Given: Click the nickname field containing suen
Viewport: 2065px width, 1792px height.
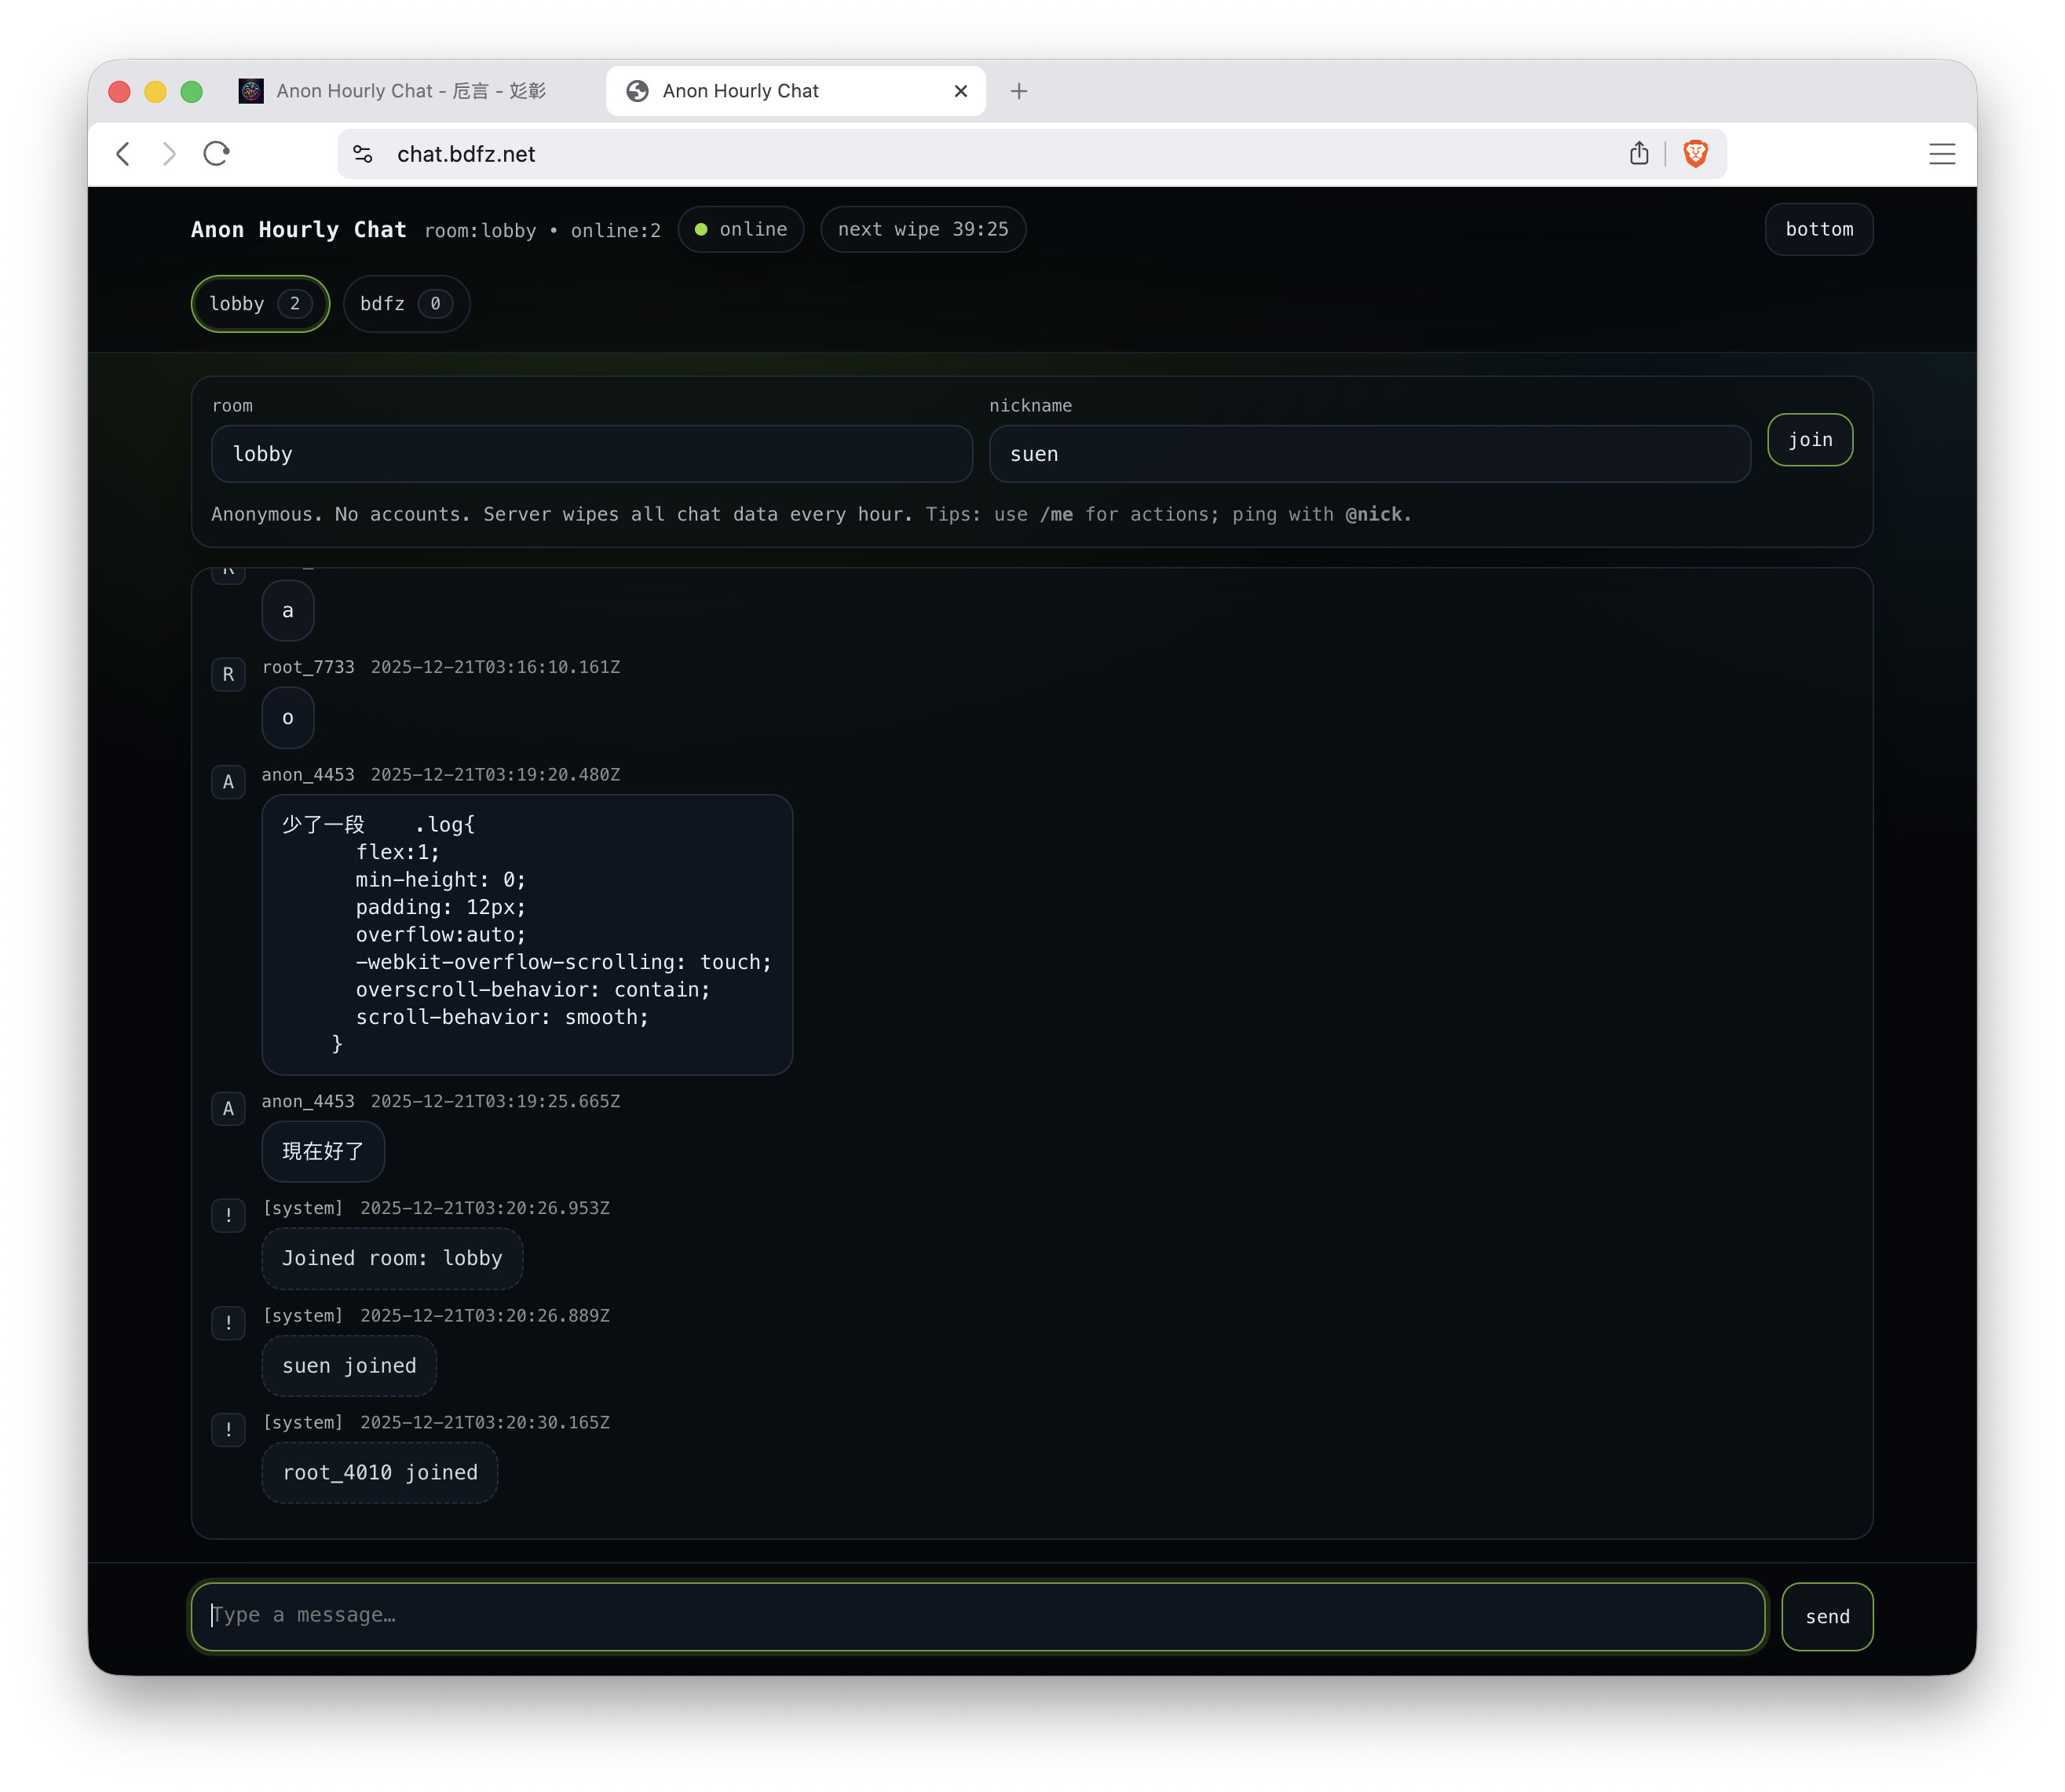Looking at the screenshot, I should pyautogui.click(x=1368, y=454).
